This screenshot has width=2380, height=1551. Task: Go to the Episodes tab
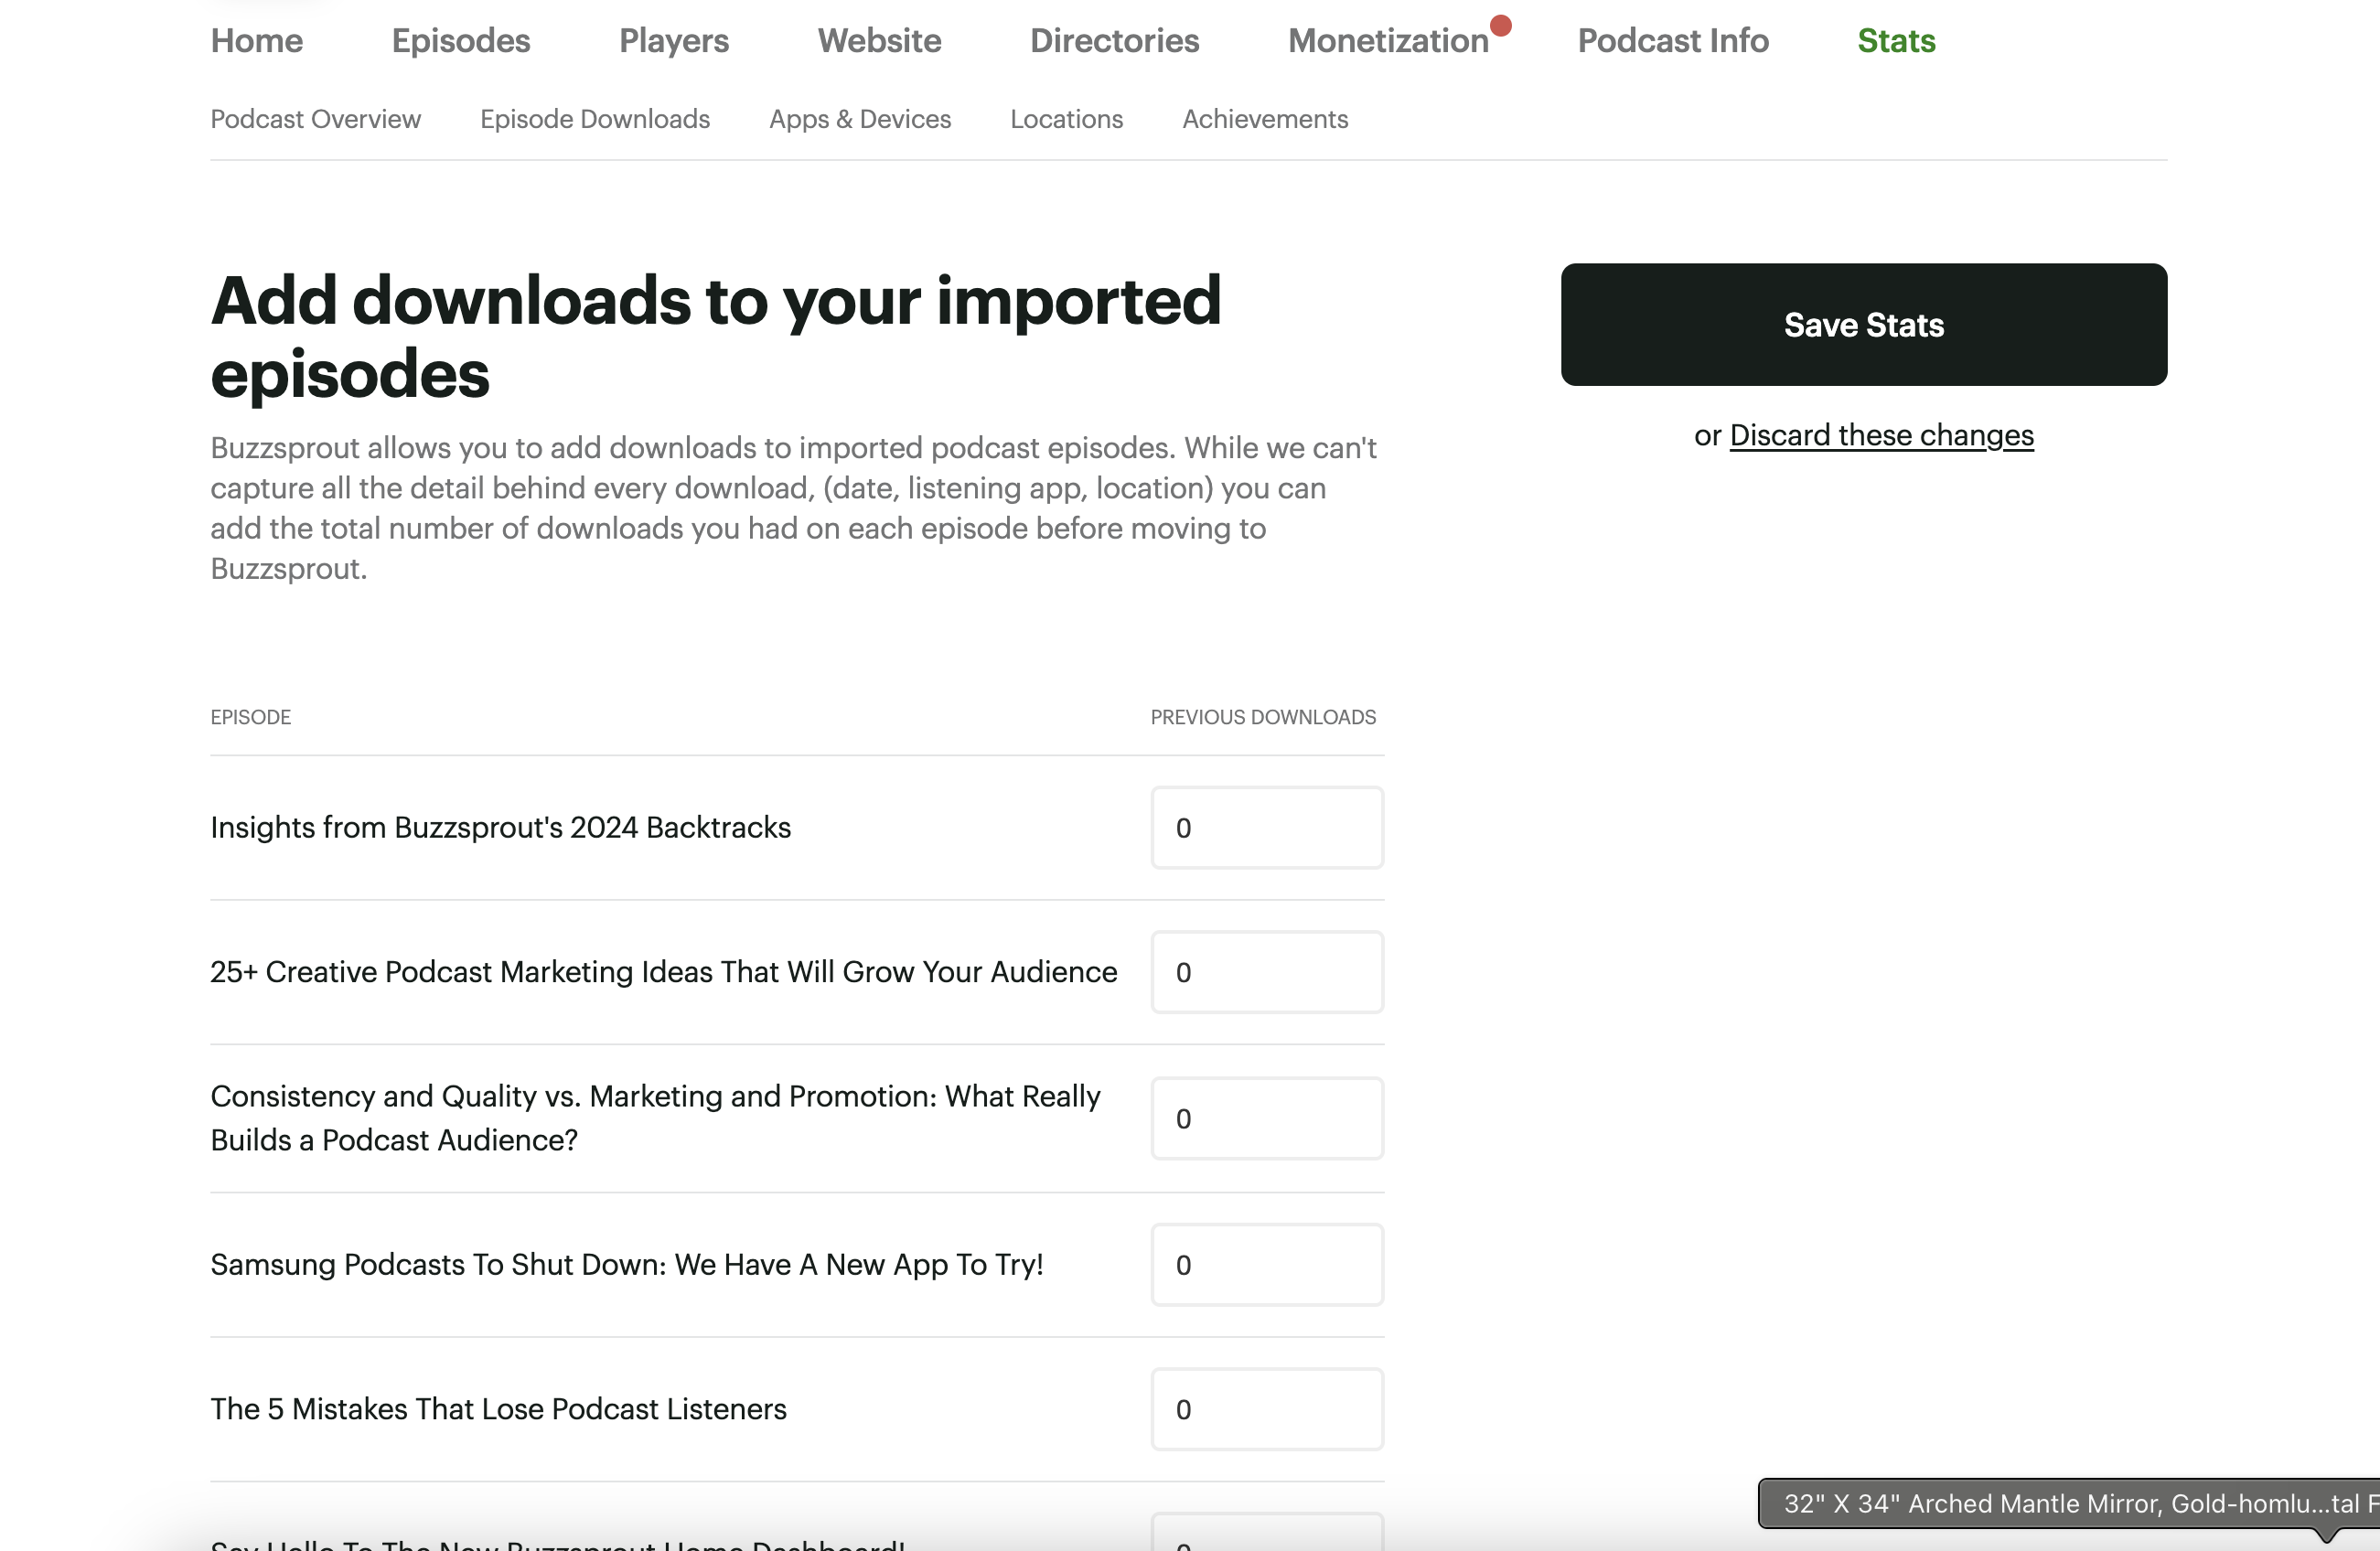460,40
